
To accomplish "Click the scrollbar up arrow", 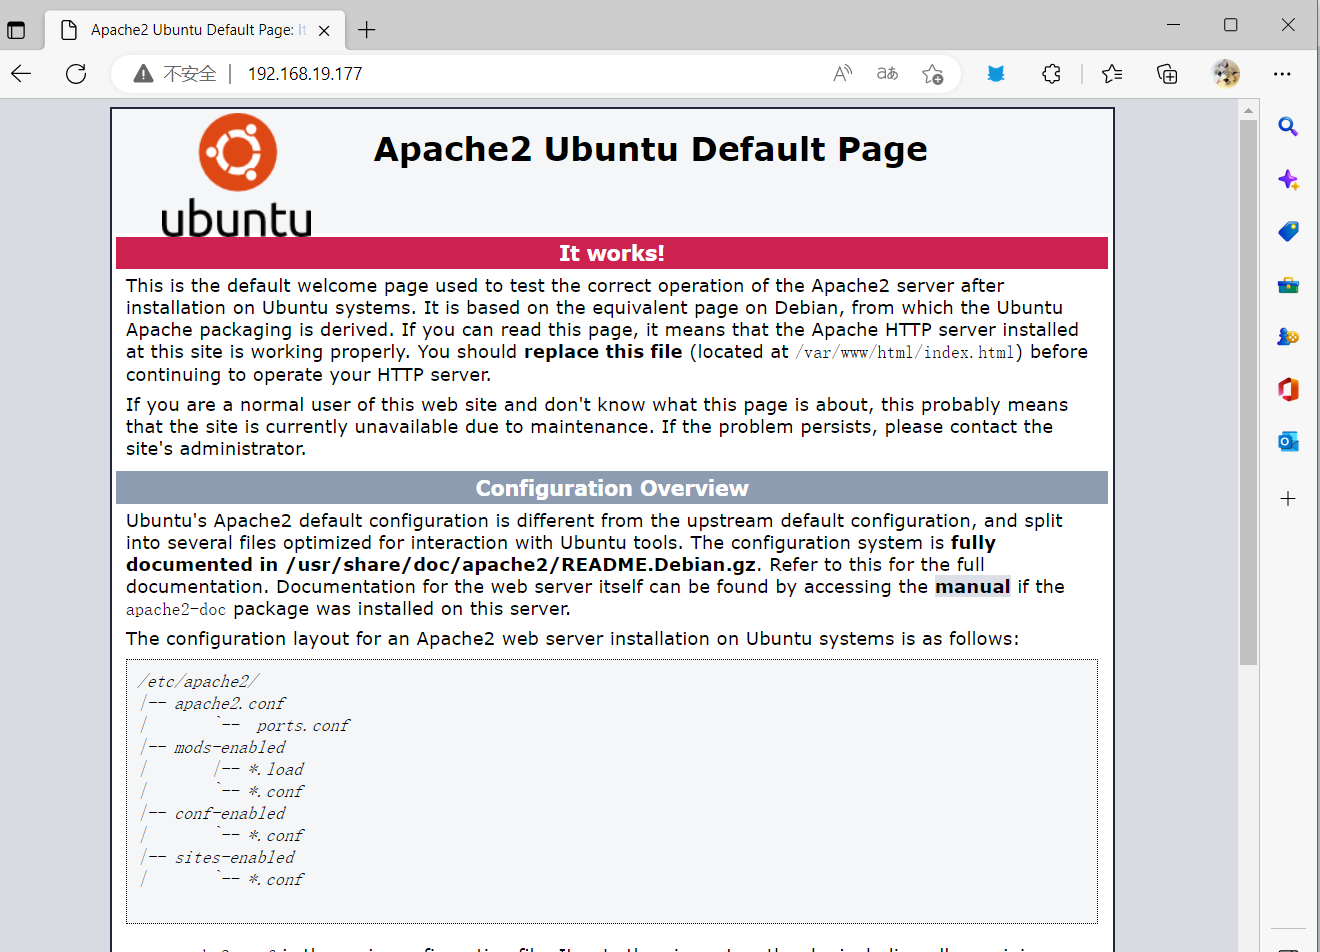I will click(1248, 109).
